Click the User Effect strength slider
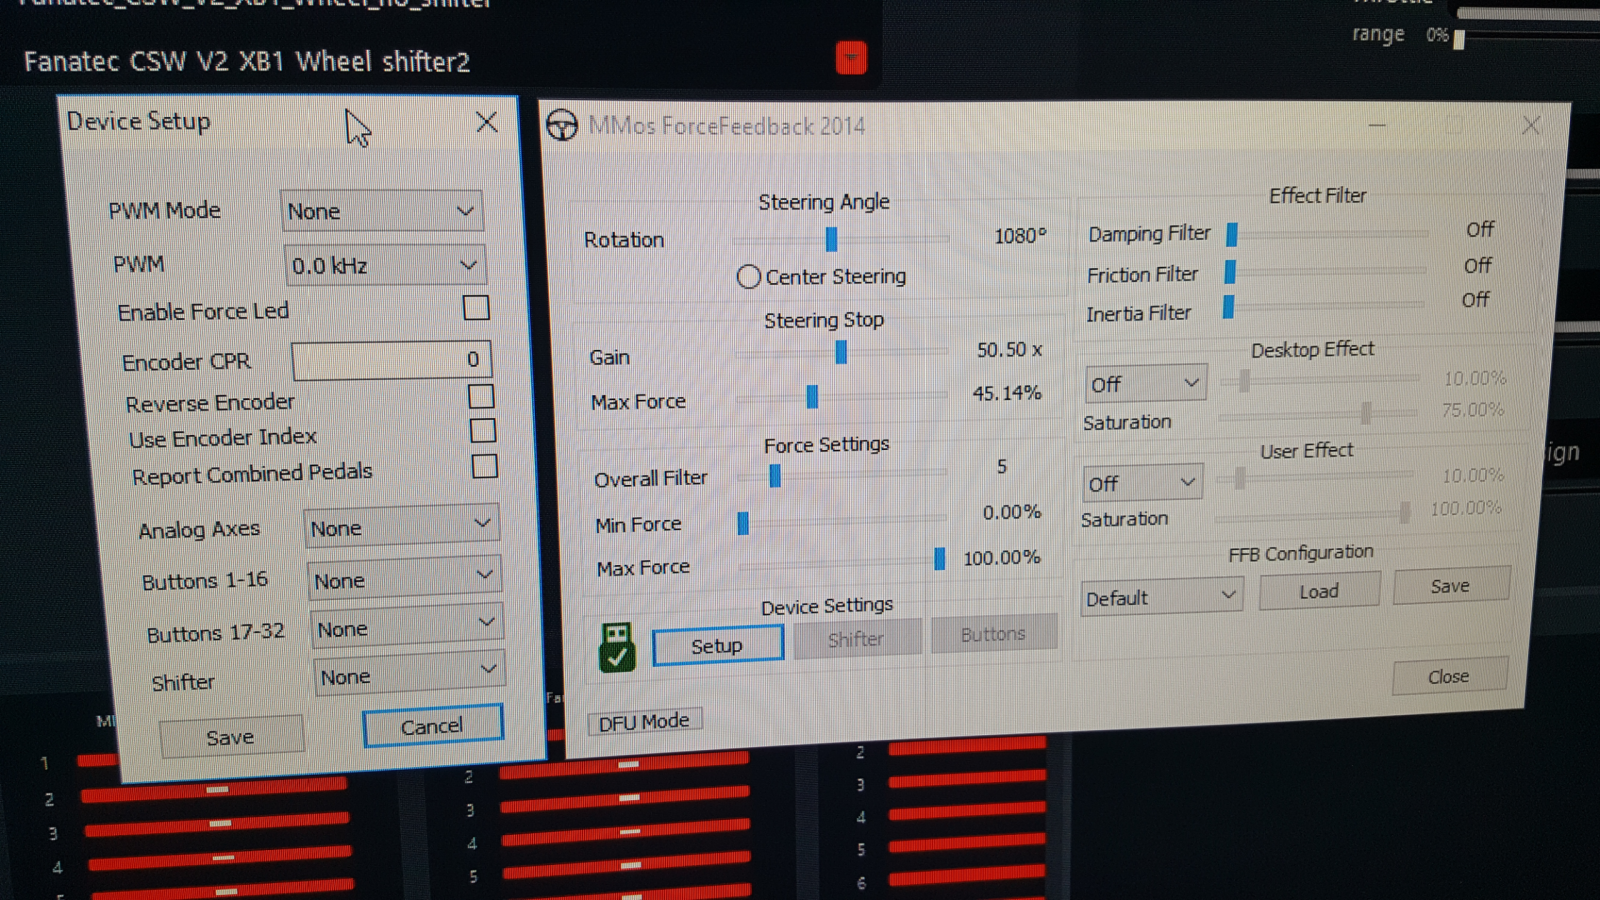This screenshot has width=1600, height=900. [x=1316, y=478]
